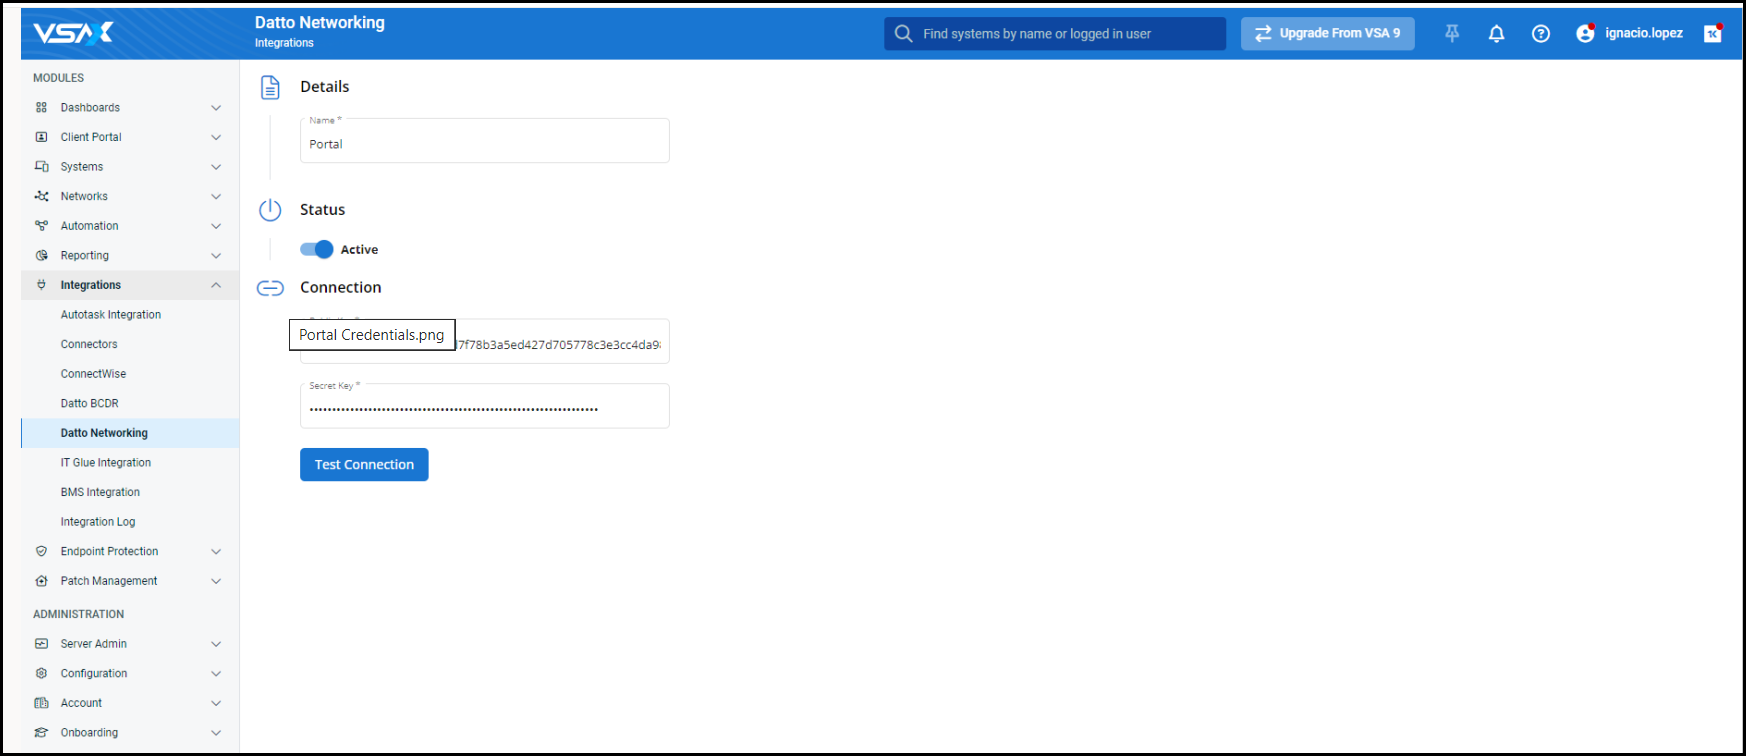
Task: Open Connectors menu item
Action: click(130, 344)
